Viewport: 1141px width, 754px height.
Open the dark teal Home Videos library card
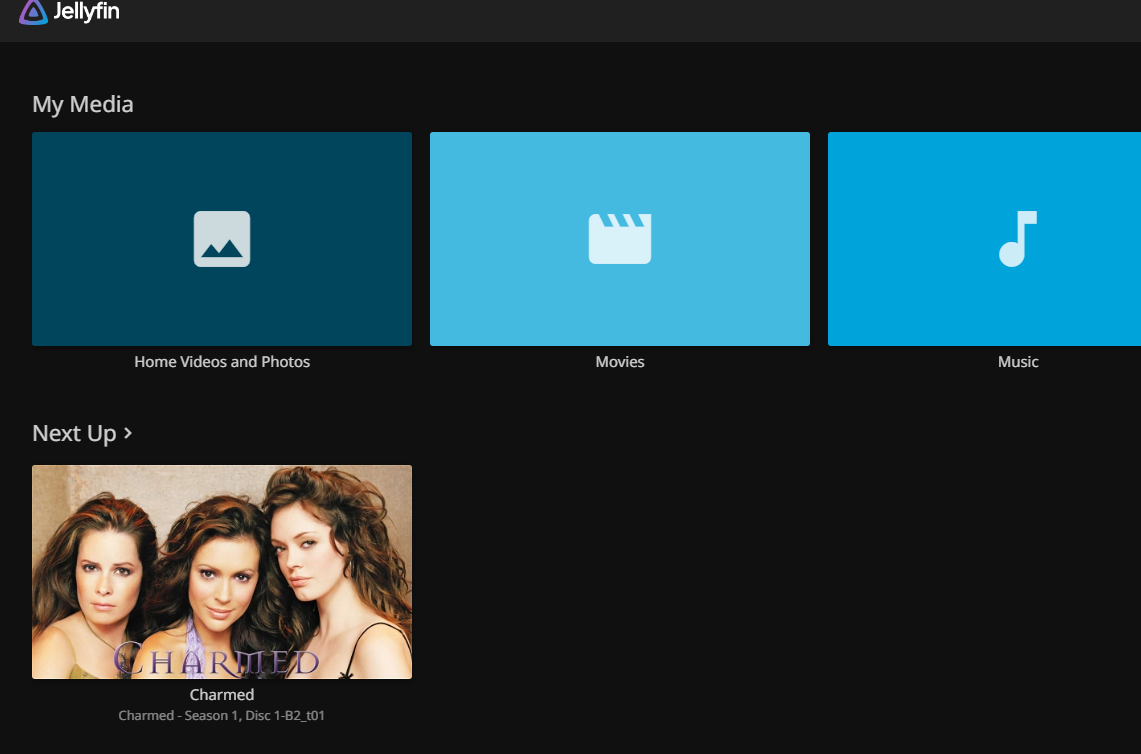click(222, 239)
